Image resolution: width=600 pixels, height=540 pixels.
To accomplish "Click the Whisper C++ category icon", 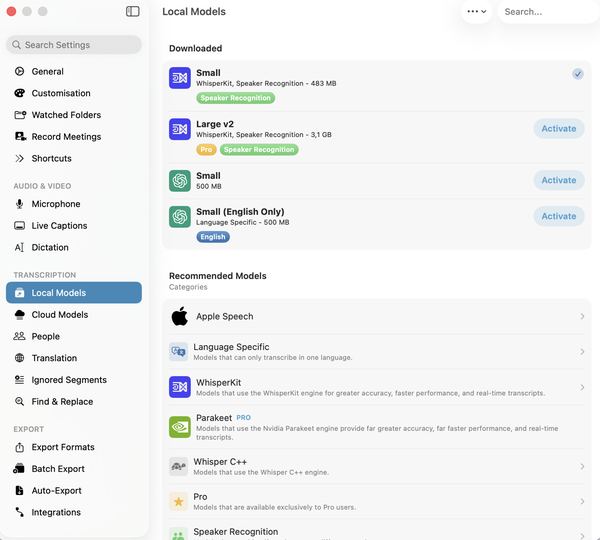I will [x=178, y=467].
